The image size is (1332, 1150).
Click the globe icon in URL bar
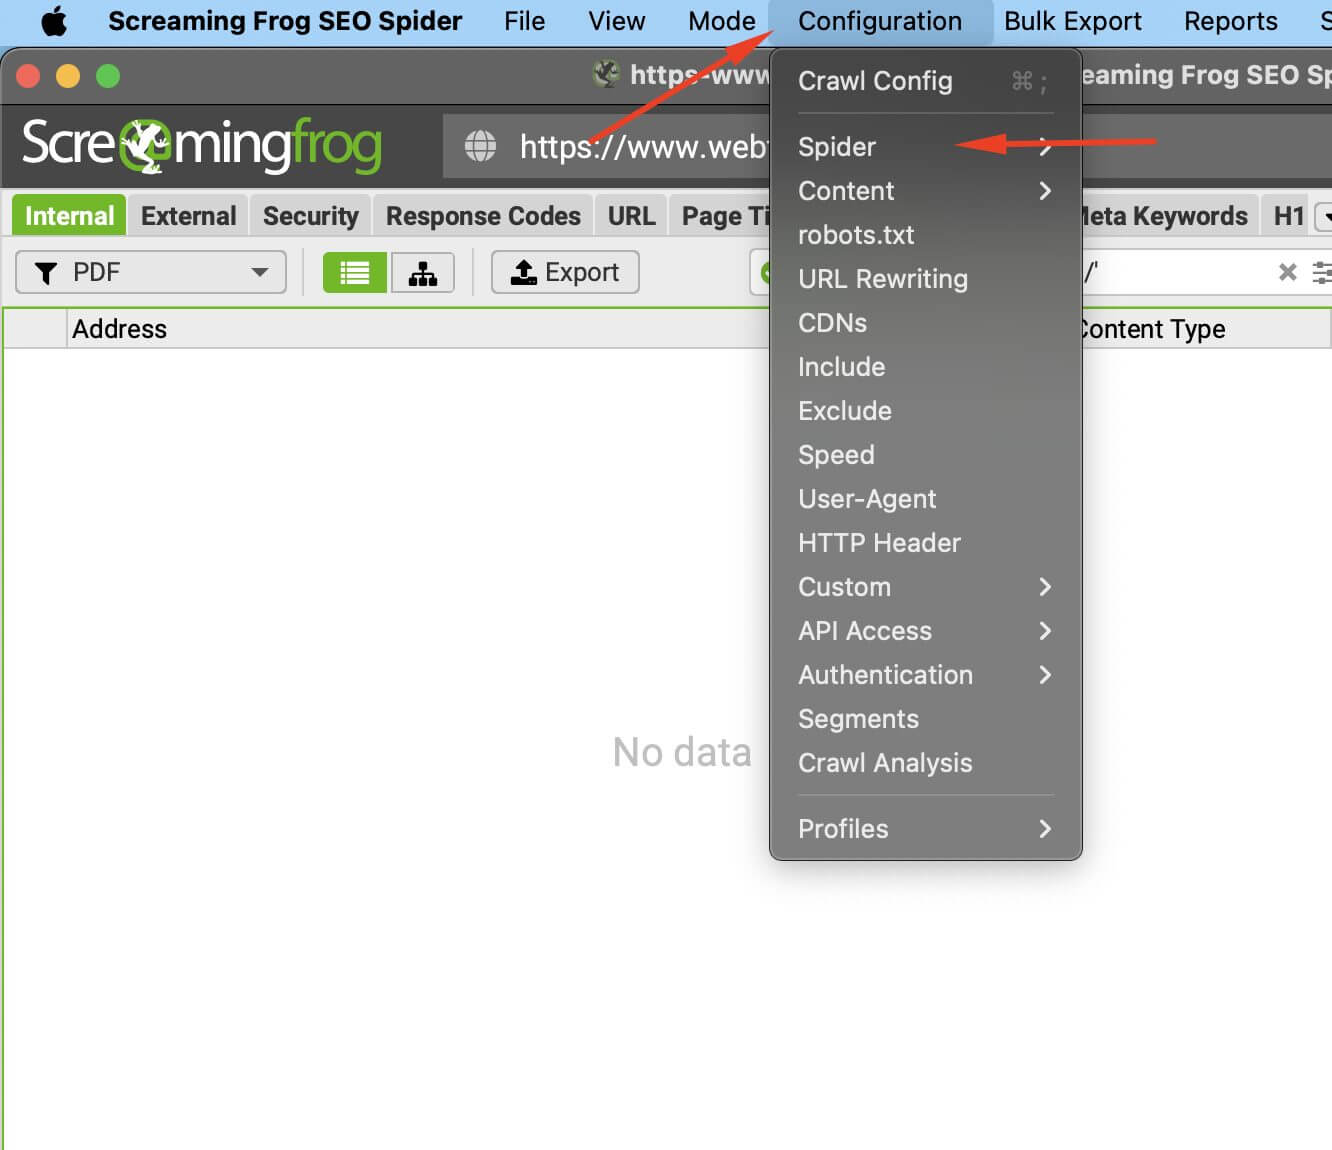pos(480,146)
